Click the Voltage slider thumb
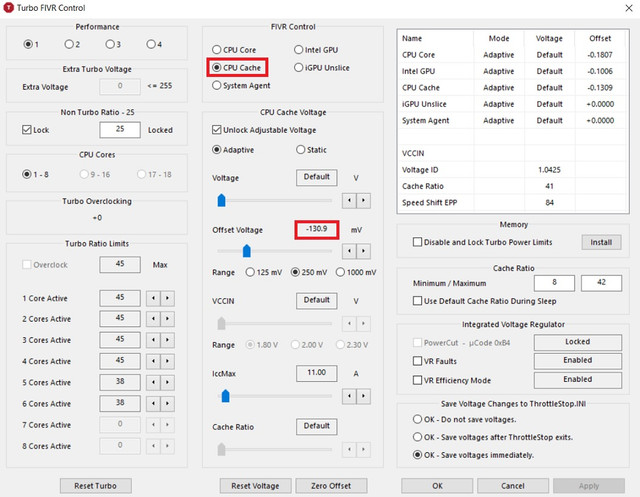This screenshot has width=640, height=497. (221, 200)
